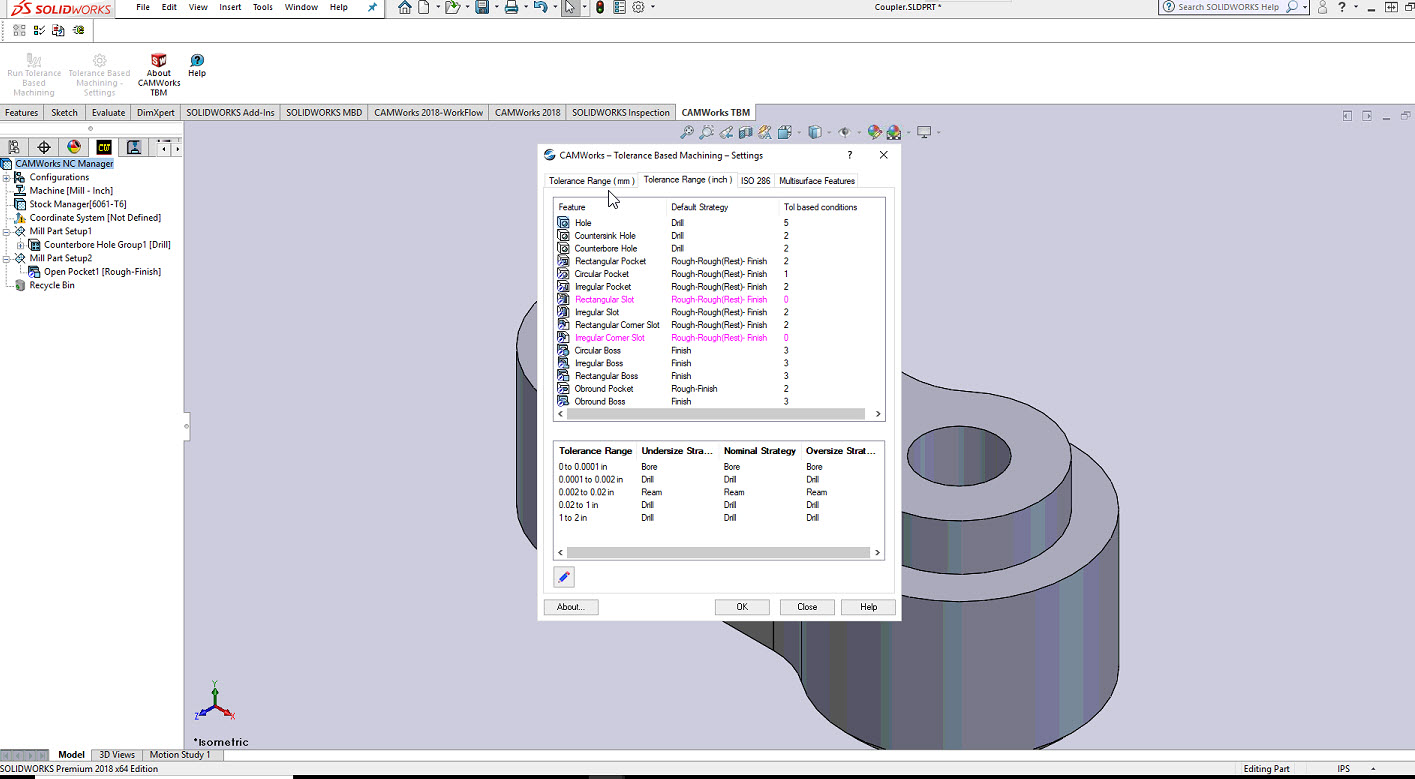Screen dimensions: 1415x779
Task: Click the OK button
Action: point(742,607)
